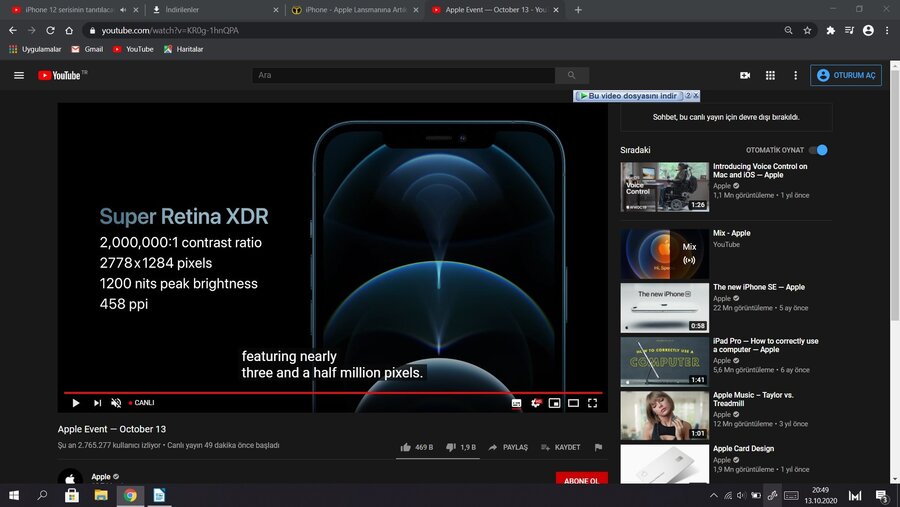The width and height of the screenshot is (900, 507).
Task: Open File Explorer from taskbar
Action: (x=101, y=496)
